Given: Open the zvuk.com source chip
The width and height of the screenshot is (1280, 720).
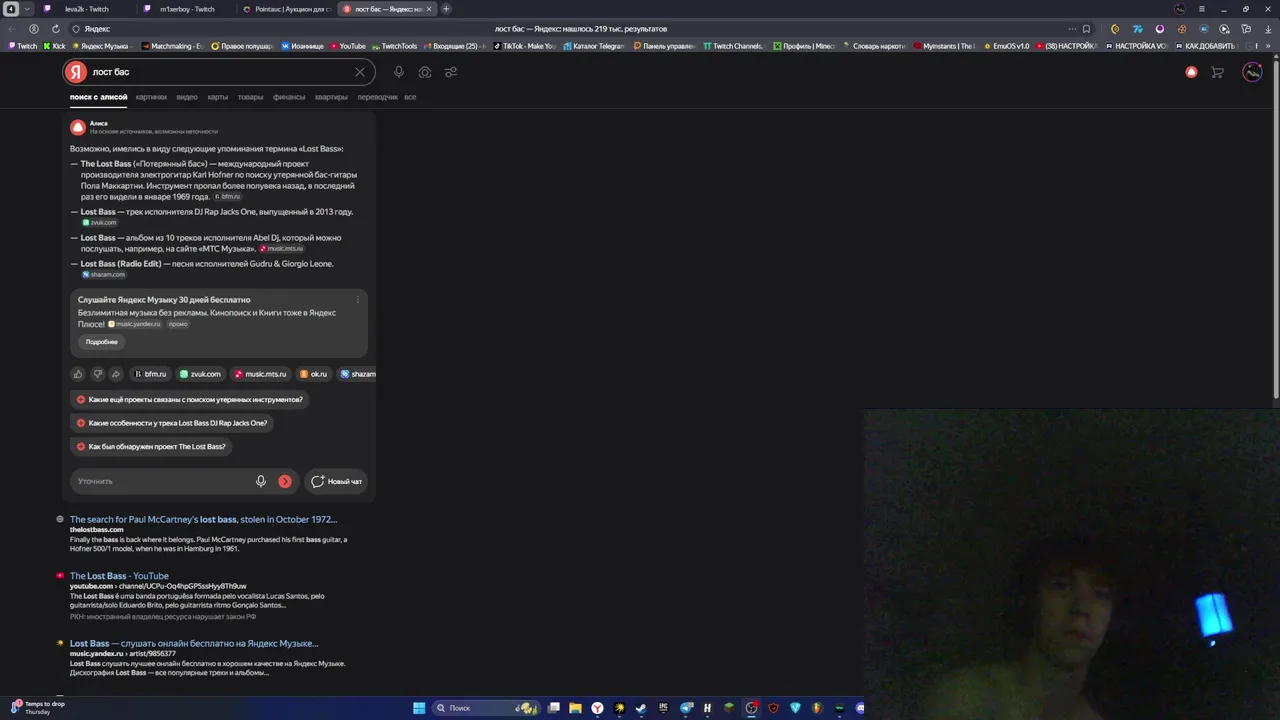Looking at the screenshot, I should [200, 374].
